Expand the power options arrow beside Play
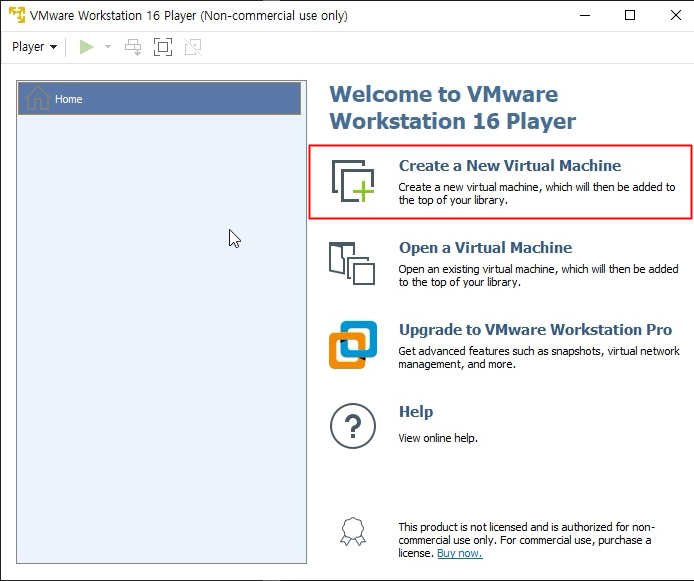Viewport: 694px width, 581px height. point(108,47)
